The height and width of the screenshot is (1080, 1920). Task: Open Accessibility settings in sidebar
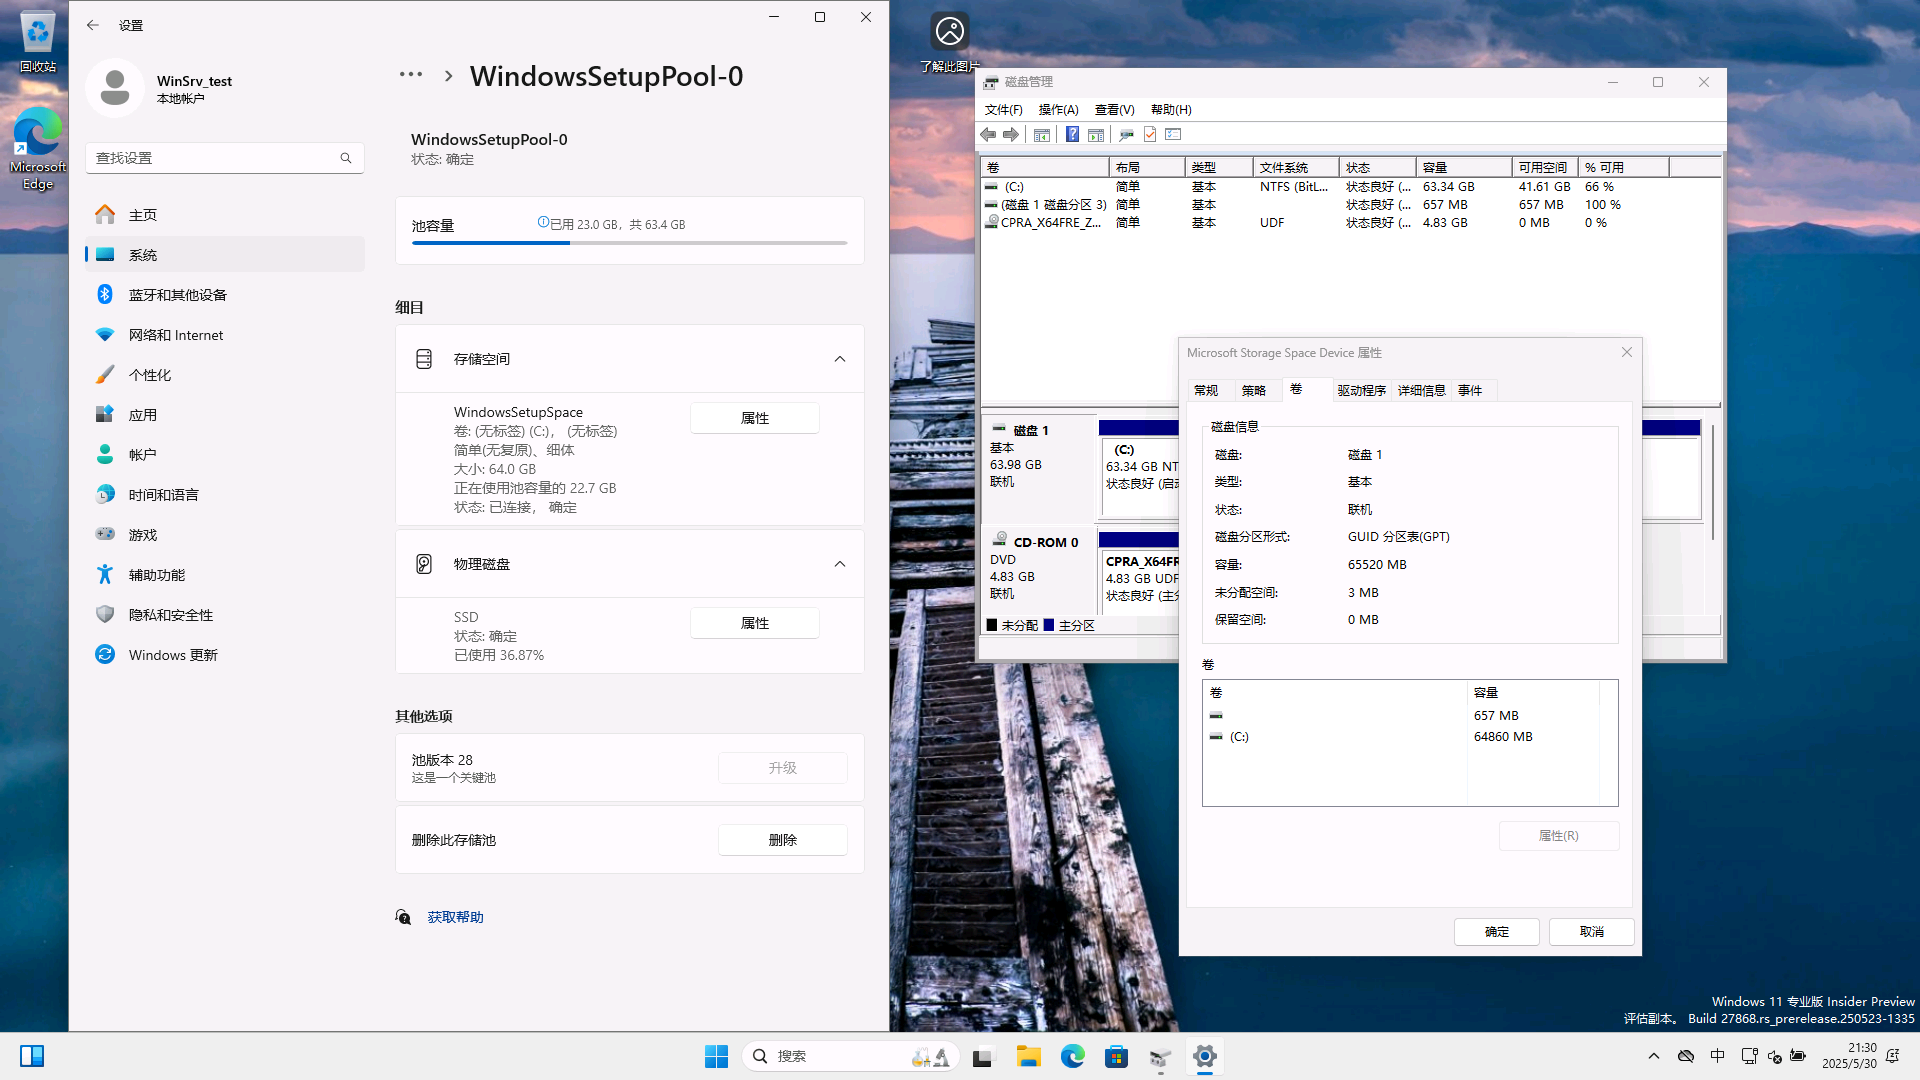(x=225, y=574)
